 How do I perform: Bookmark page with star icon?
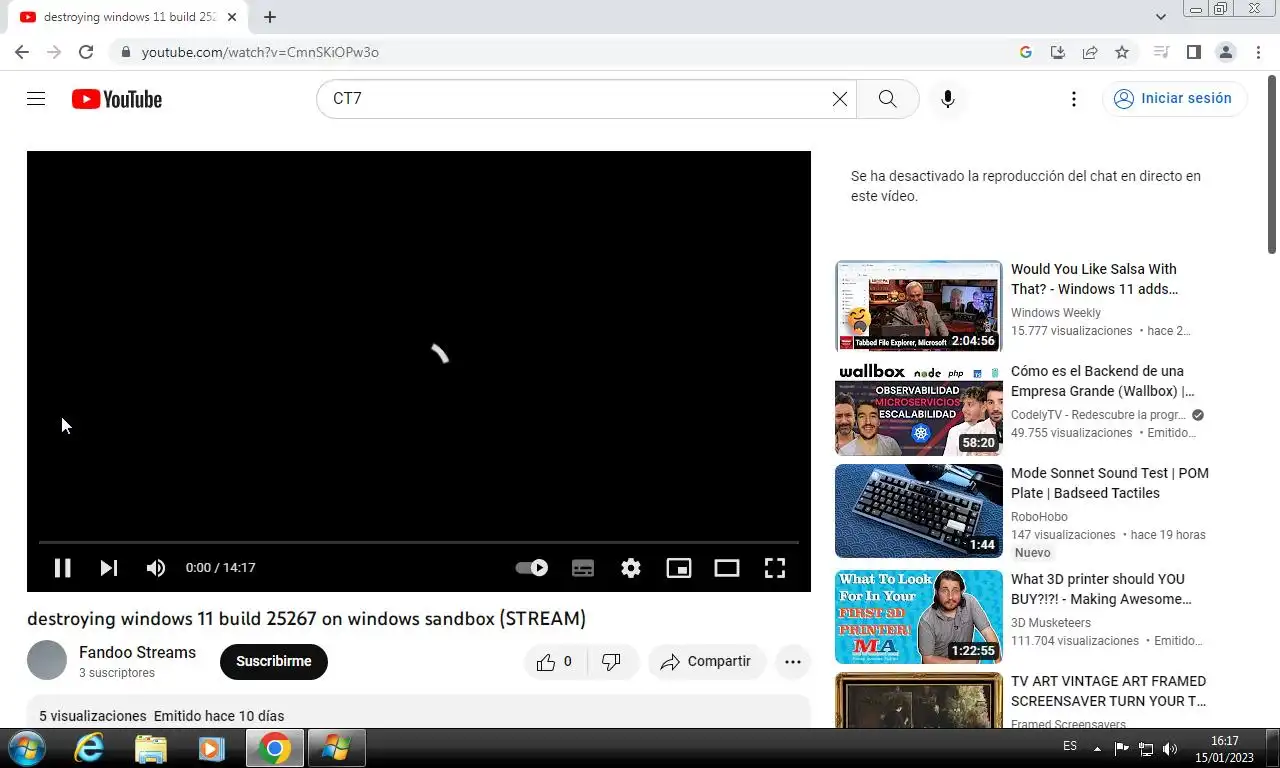[1122, 52]
